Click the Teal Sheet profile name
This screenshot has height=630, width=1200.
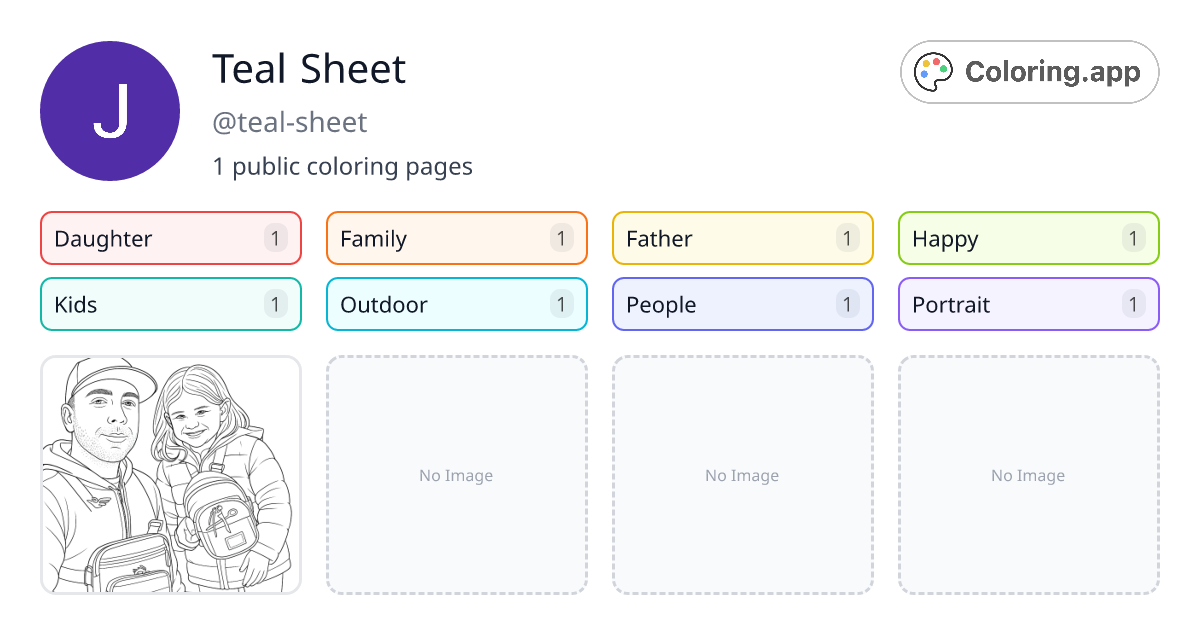(x=309, y=69)
